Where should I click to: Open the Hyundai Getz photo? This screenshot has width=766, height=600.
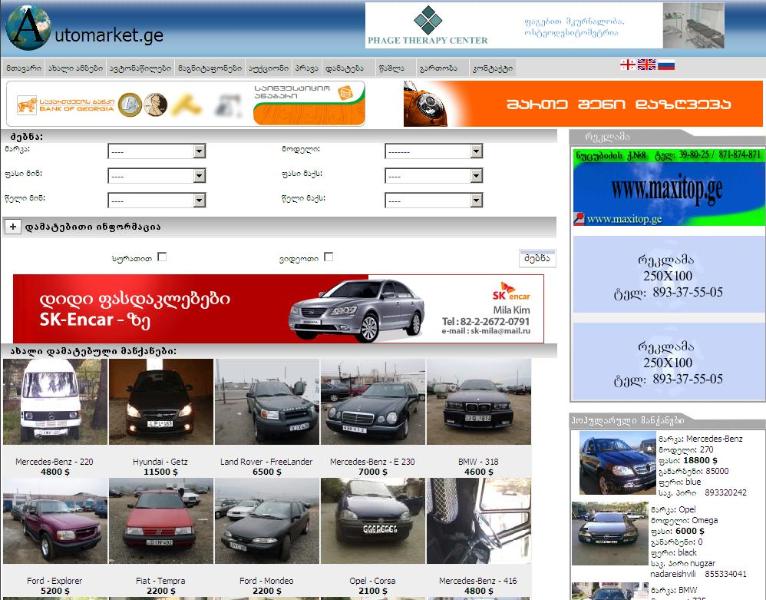[x=161, y=402]
